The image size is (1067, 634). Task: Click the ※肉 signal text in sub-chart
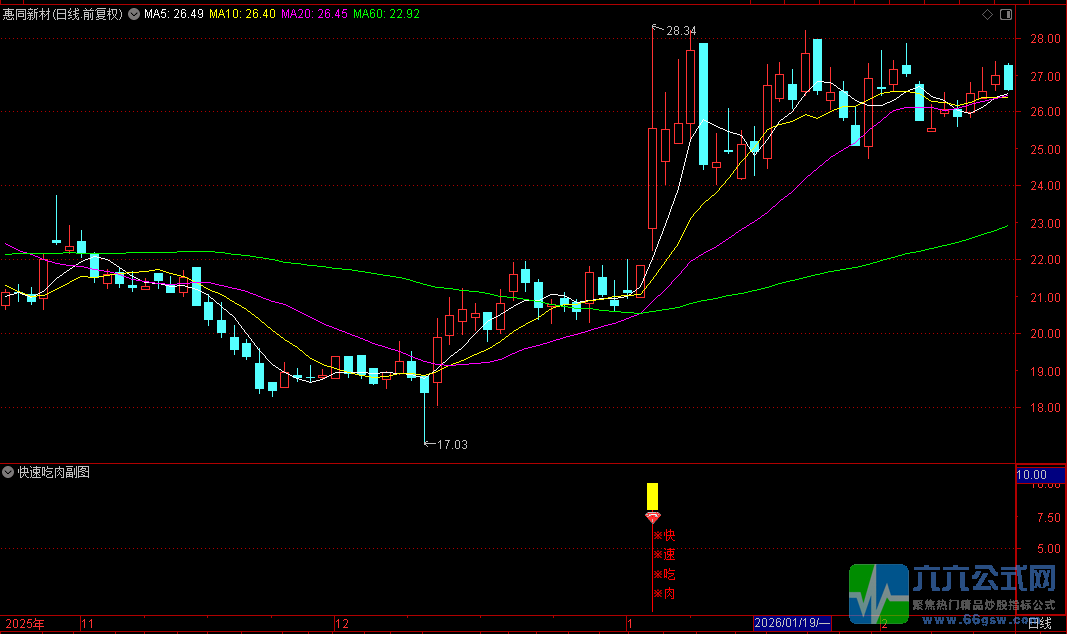click(x=664, y=594)
